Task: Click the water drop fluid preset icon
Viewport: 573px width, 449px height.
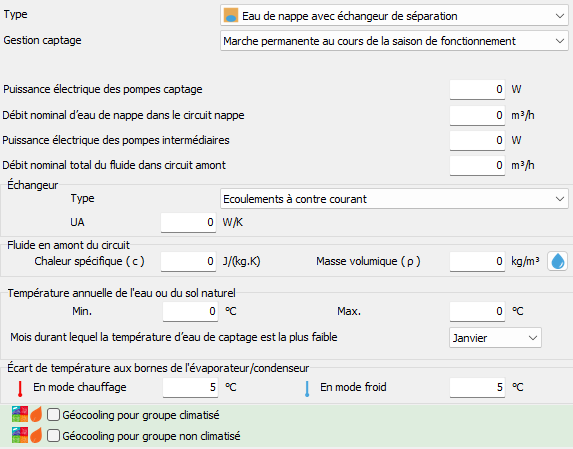Action: pyautogui.click(x=557, y=261)
